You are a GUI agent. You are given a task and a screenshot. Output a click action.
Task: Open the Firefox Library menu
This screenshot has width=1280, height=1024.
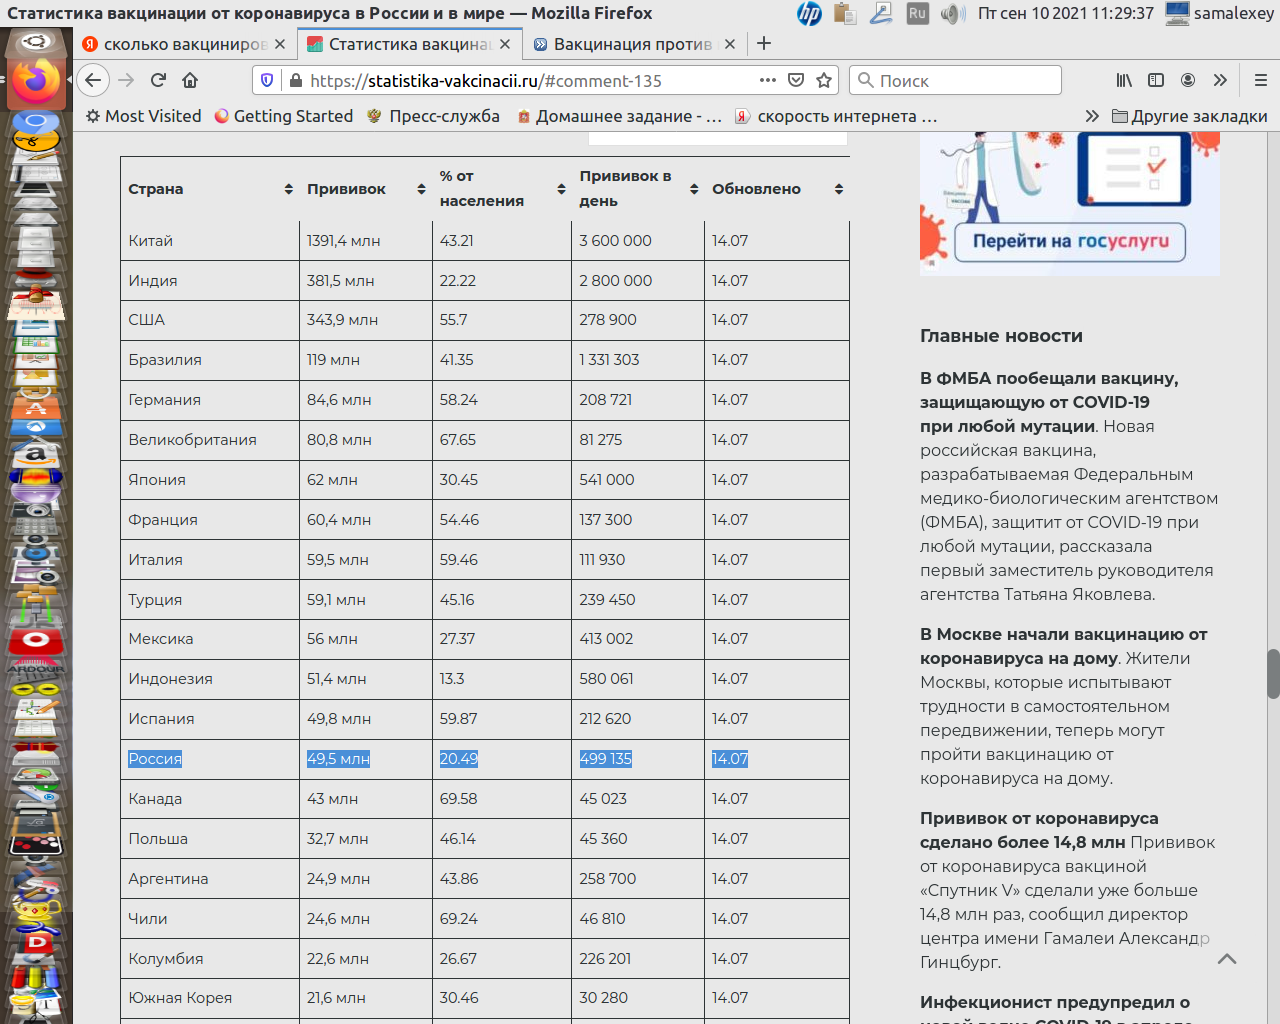point(1124,80)
